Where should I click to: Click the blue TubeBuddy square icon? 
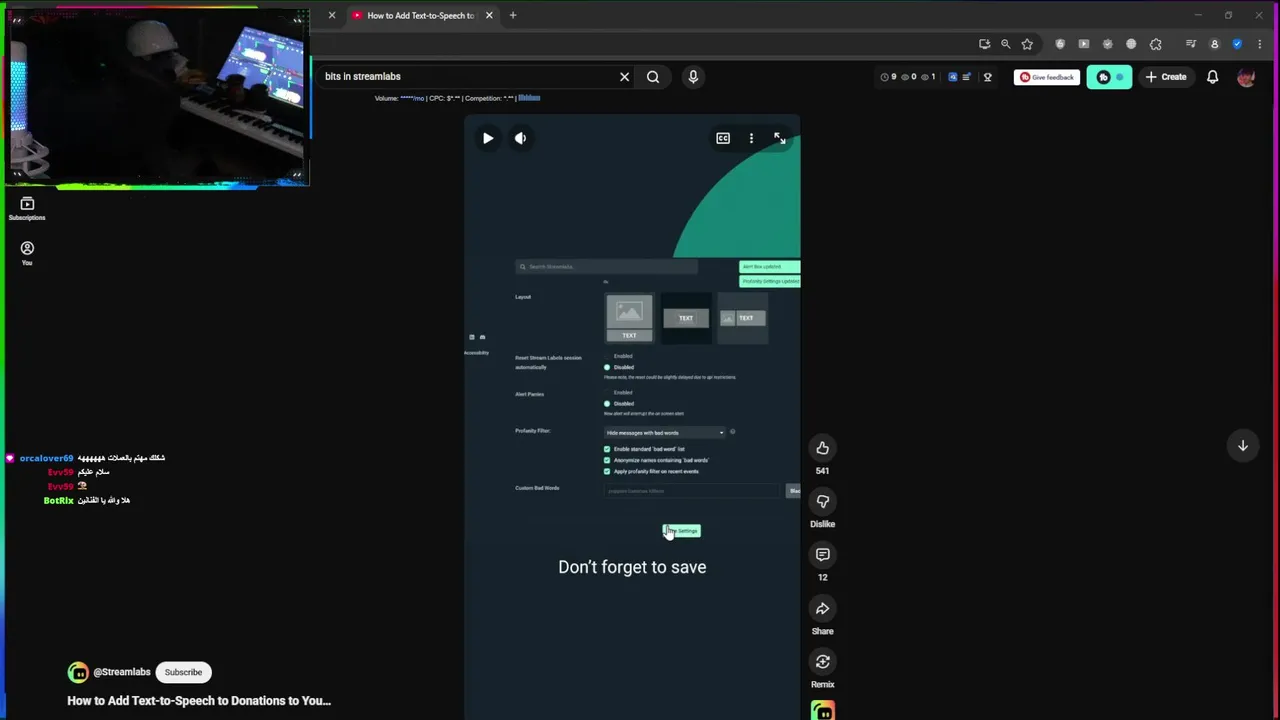(x=952, y=77)
